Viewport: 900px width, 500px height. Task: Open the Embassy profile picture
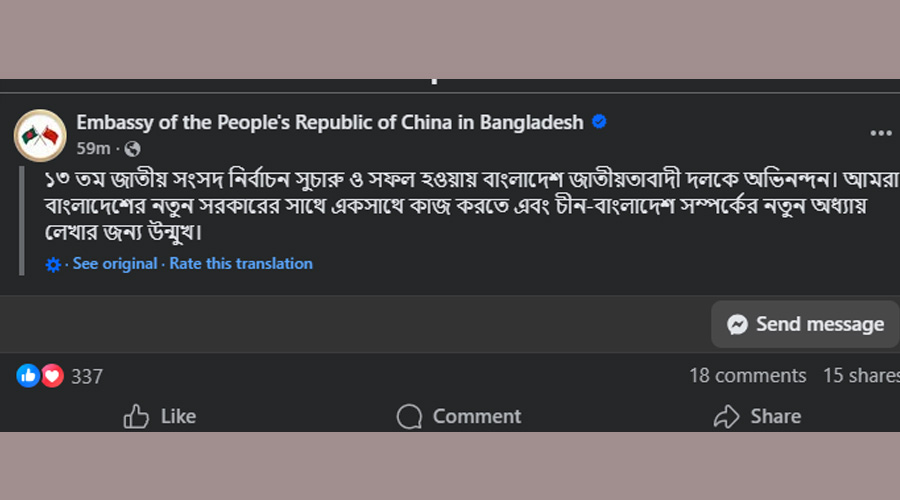coord(40,135)
